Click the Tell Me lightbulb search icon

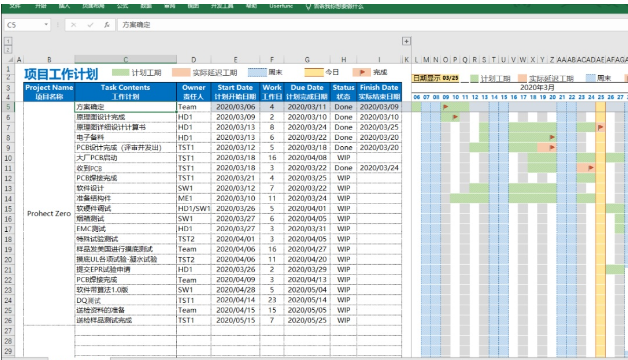click(x=308, y=6)
